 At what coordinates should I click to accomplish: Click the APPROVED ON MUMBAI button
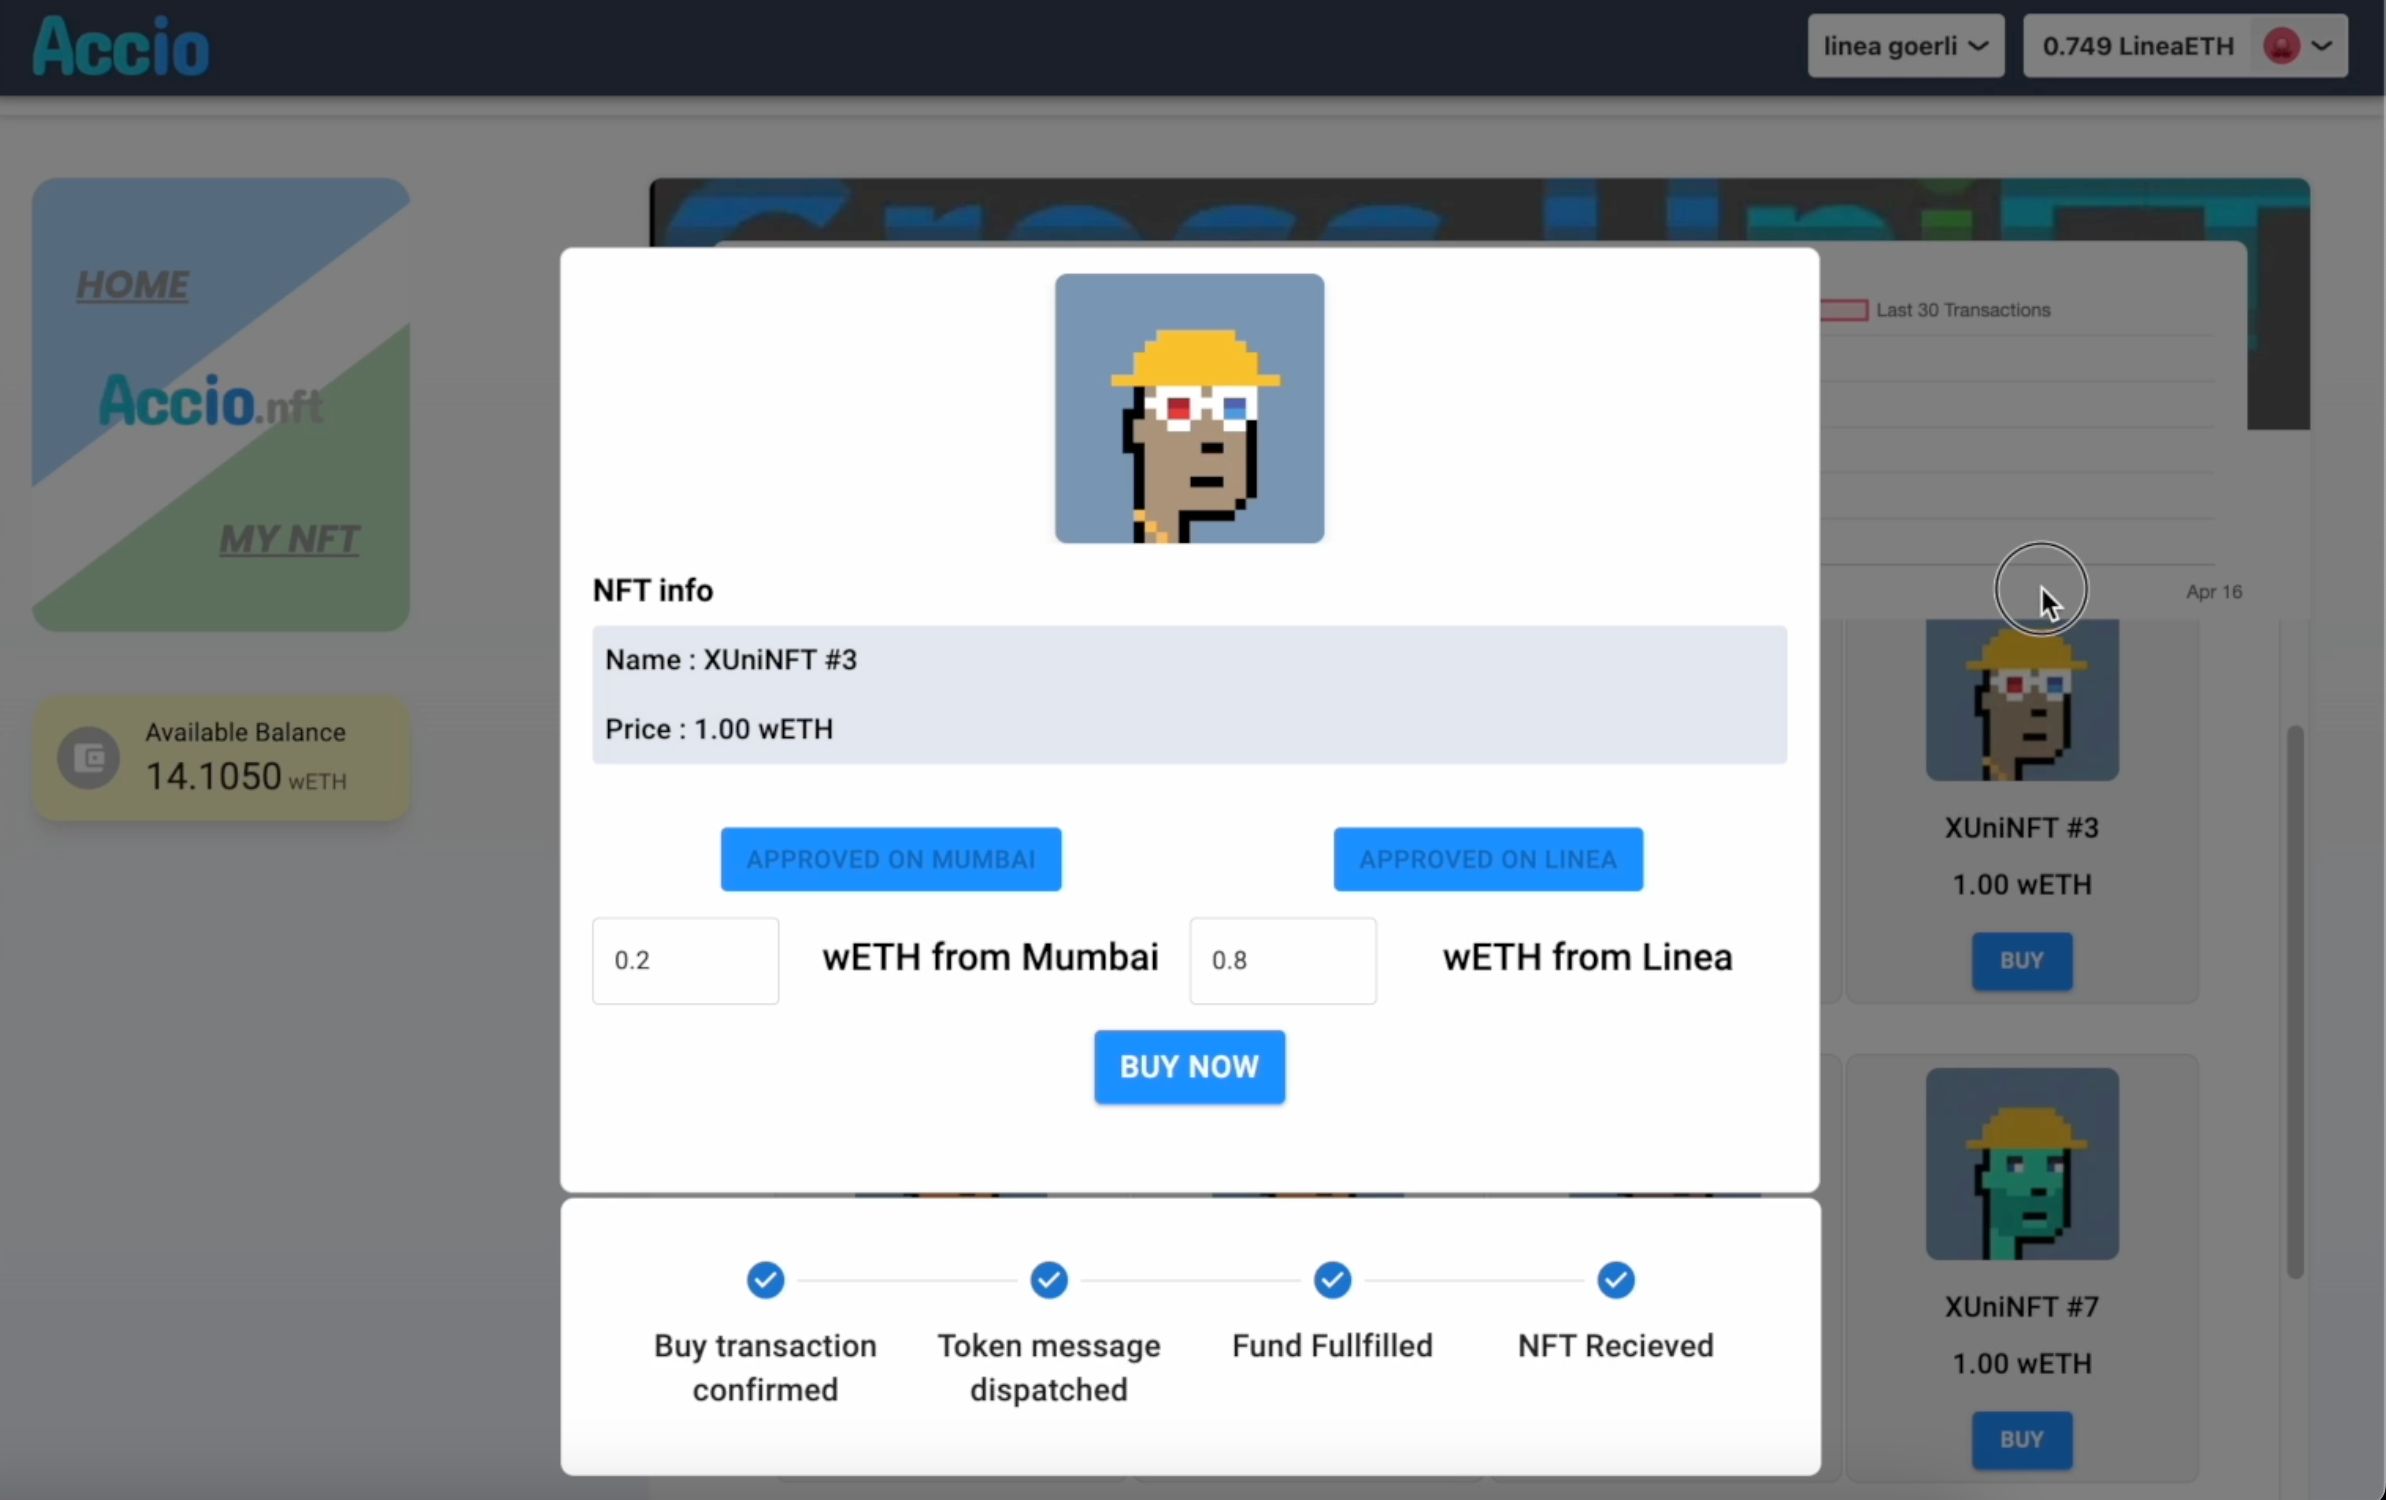[x=891, y=859]
